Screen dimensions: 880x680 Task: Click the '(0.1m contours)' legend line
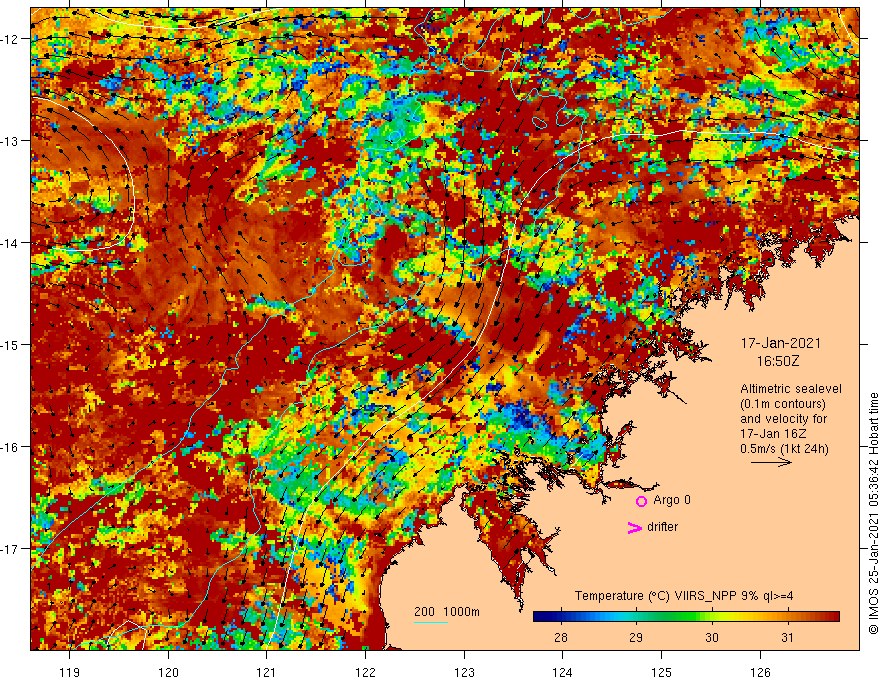[783, 404]
